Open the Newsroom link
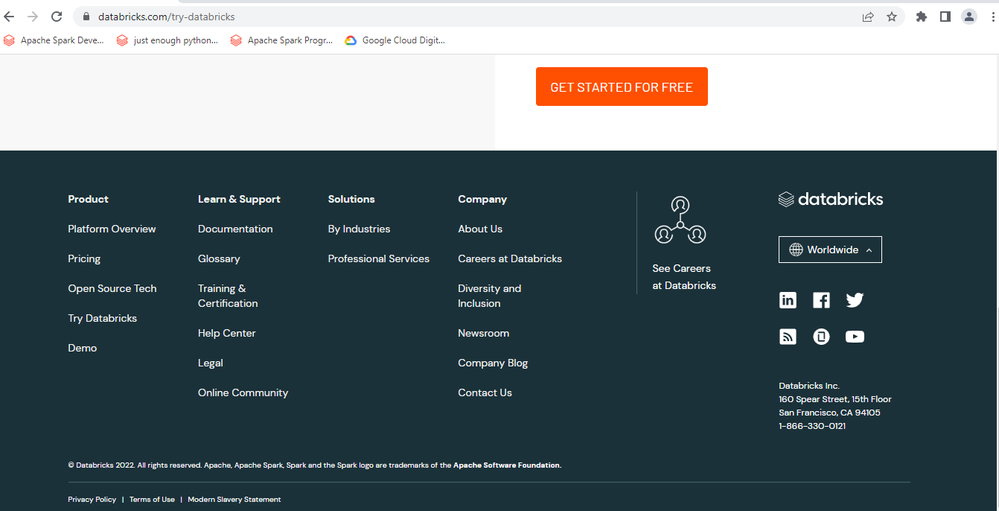This screenshot has height=511, width=999. pos(484,333)
